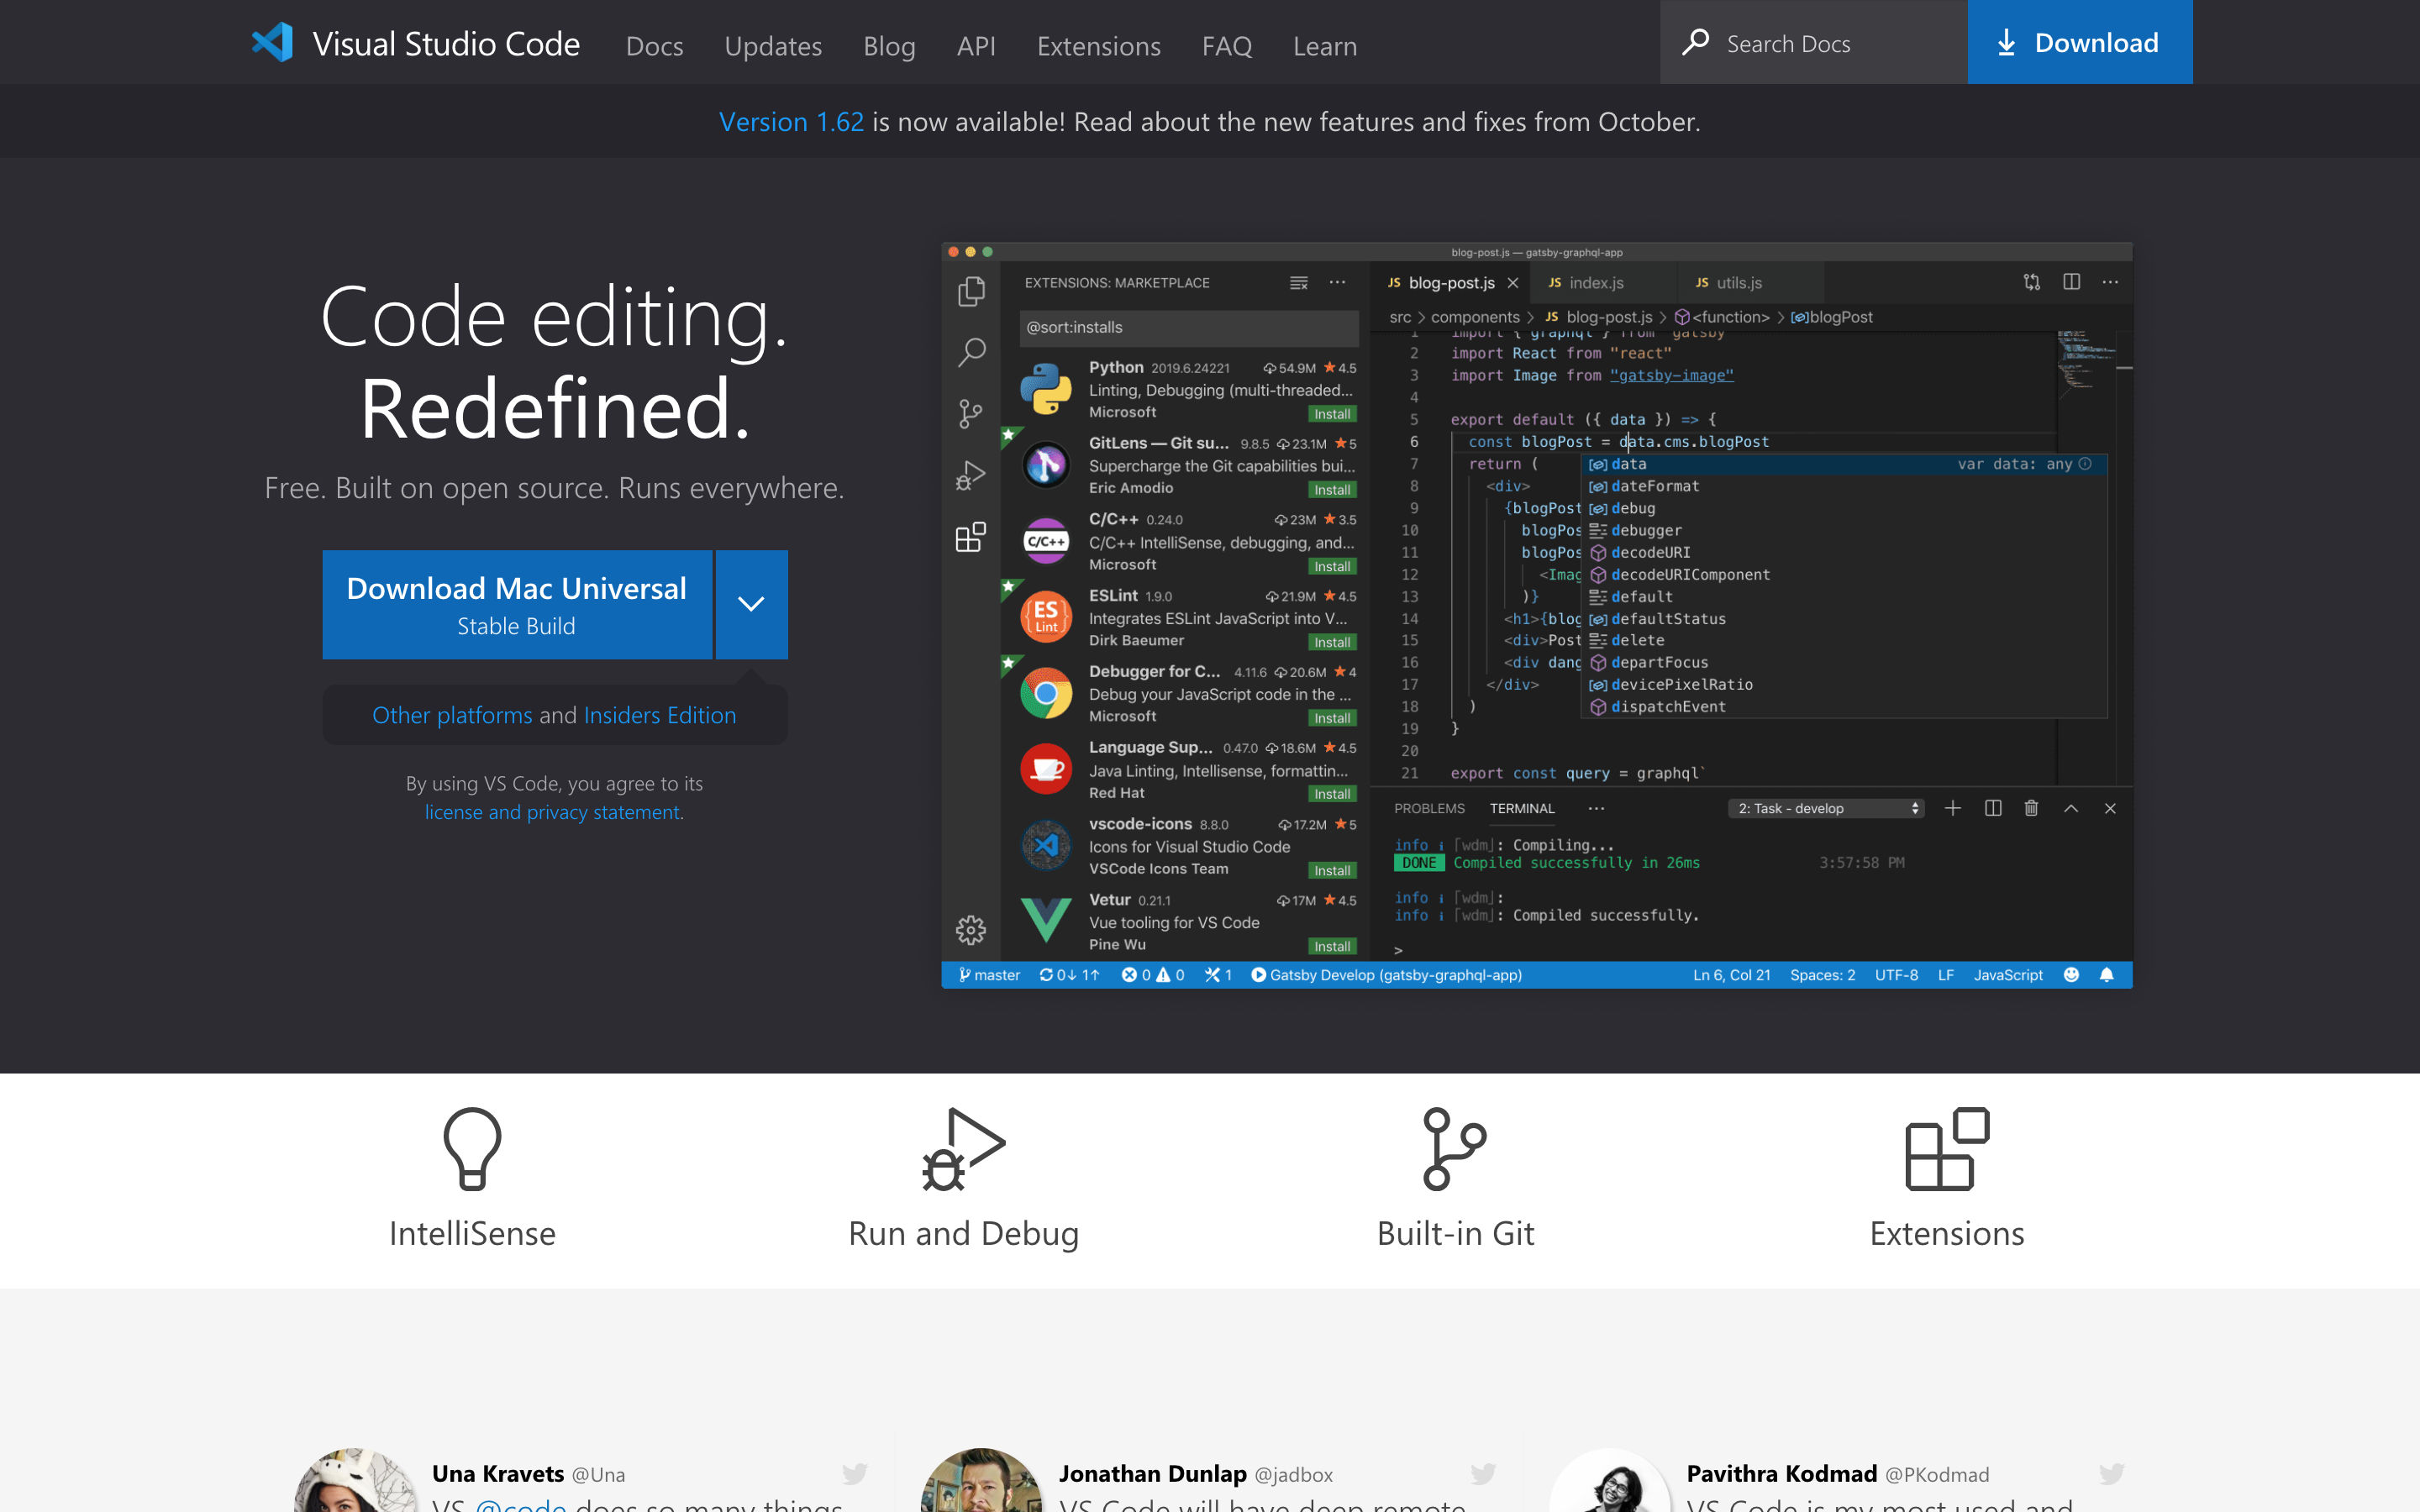Viewport: 2420px width, 1512px height.
Task: Open the Version 1.62 release link
Action: click(x=791, y=122)
